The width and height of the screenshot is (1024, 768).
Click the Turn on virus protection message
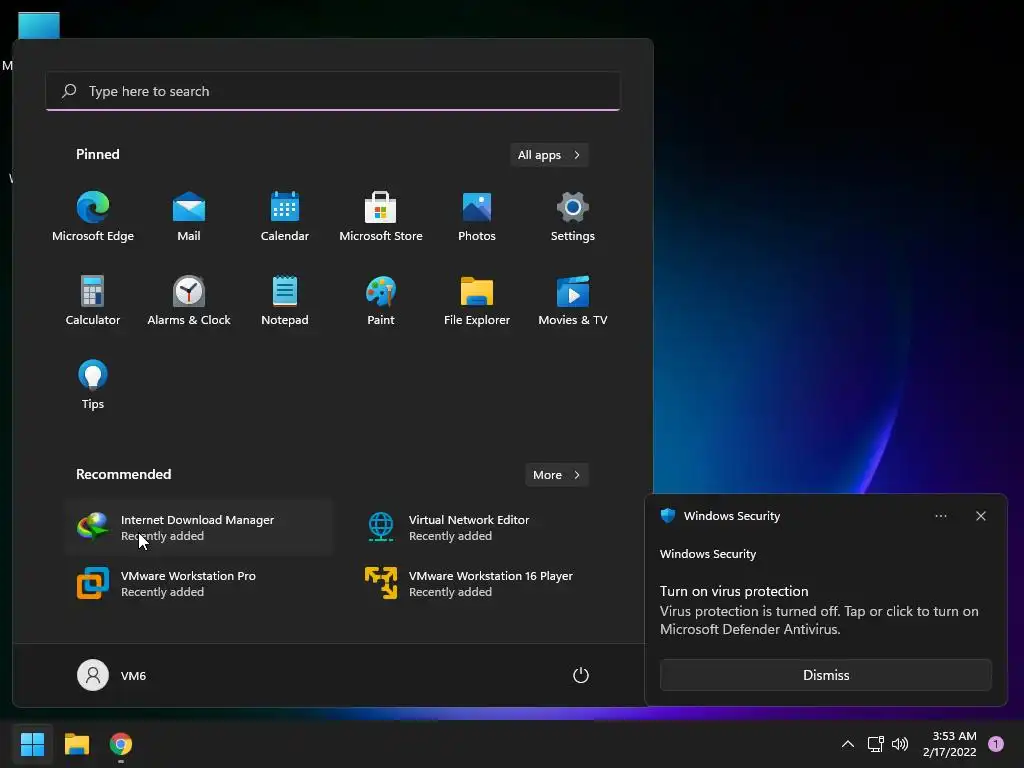pyautogui.click(x=819, y=610)
